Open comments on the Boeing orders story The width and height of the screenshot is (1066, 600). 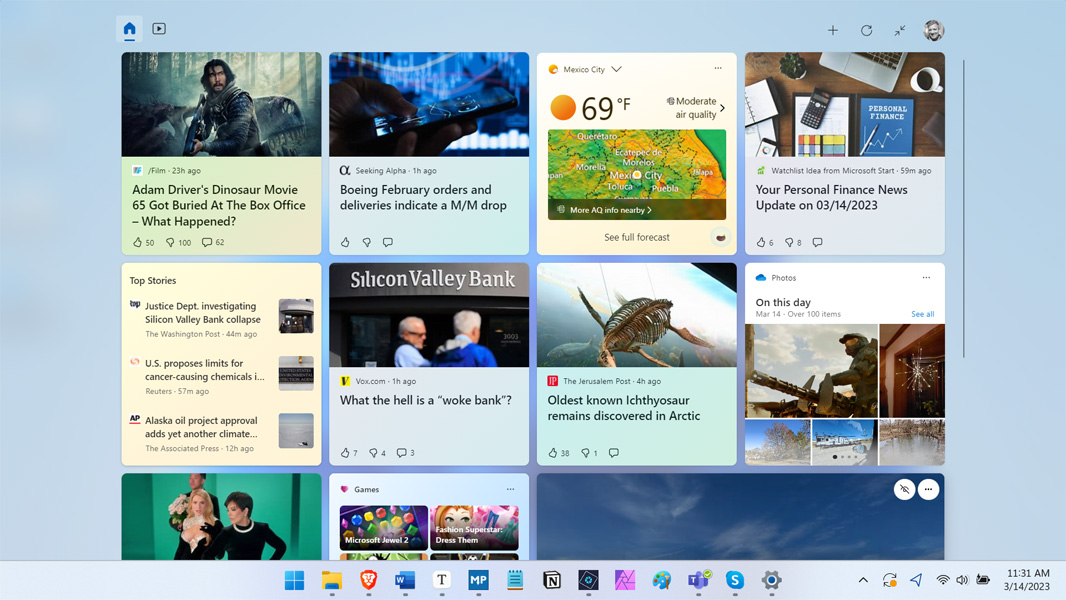[388, 242]
